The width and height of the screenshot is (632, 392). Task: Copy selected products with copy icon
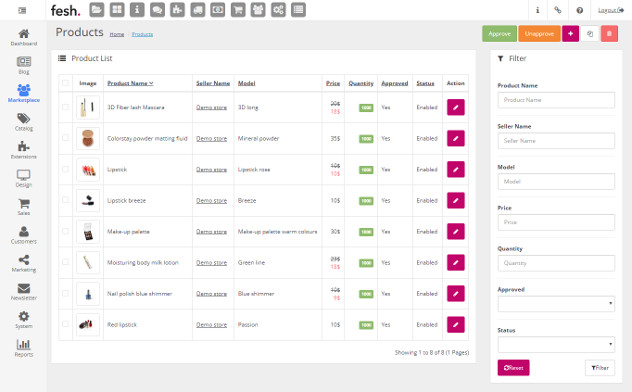[x=590, y=34]
